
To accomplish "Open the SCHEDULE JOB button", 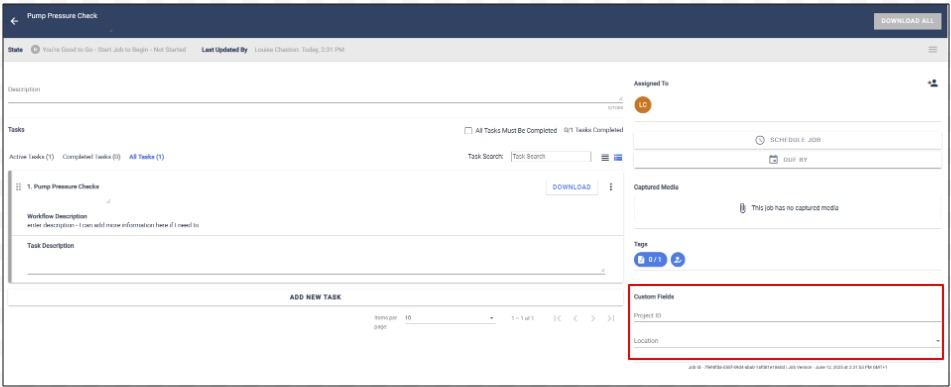I will click(787, 140).
